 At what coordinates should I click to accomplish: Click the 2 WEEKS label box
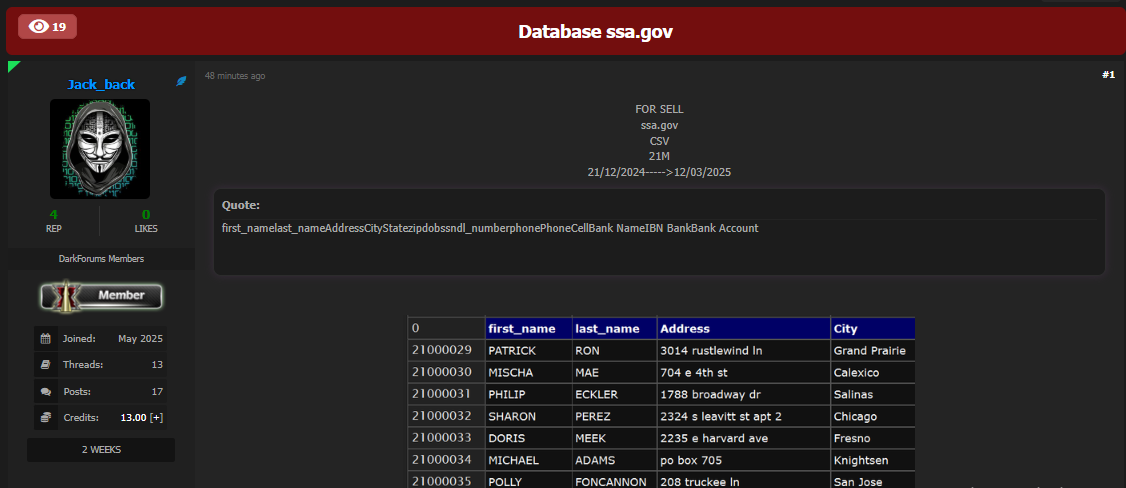pos(101,450)
